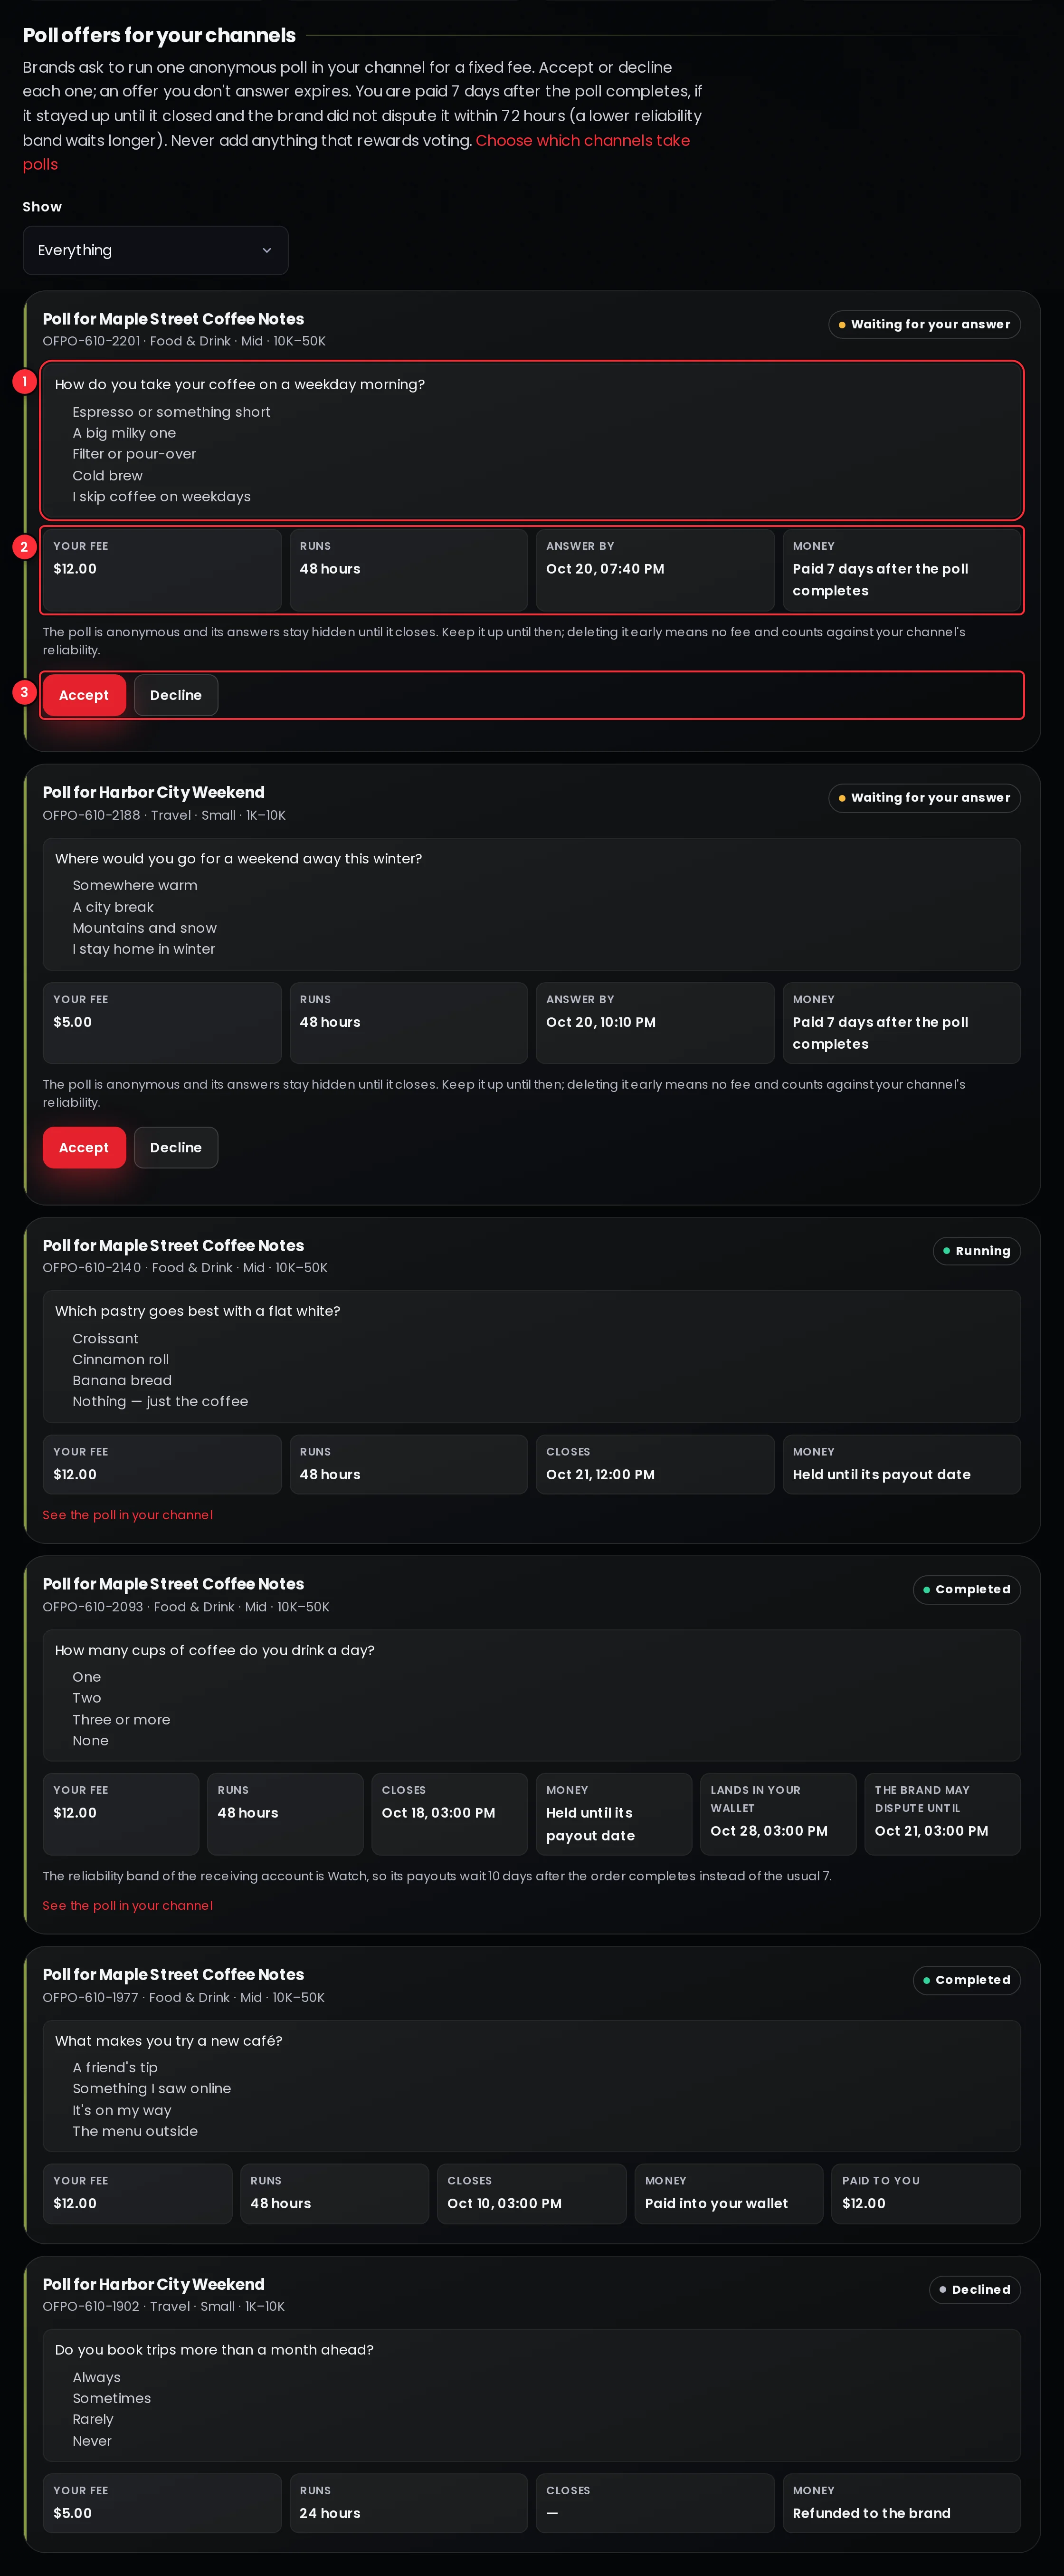Select option 'Something I saw online'

click(151, 2088)
